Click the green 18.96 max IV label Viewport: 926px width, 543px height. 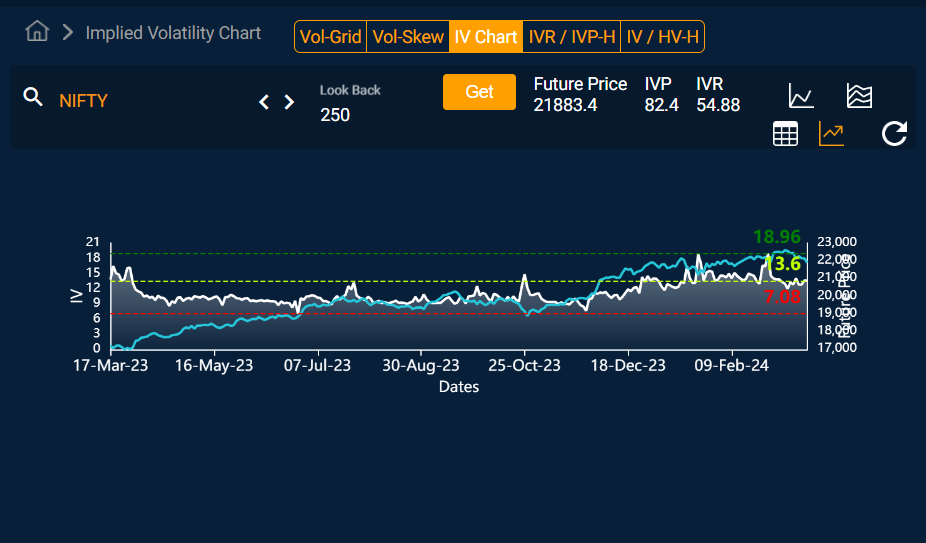pos(777,237)
